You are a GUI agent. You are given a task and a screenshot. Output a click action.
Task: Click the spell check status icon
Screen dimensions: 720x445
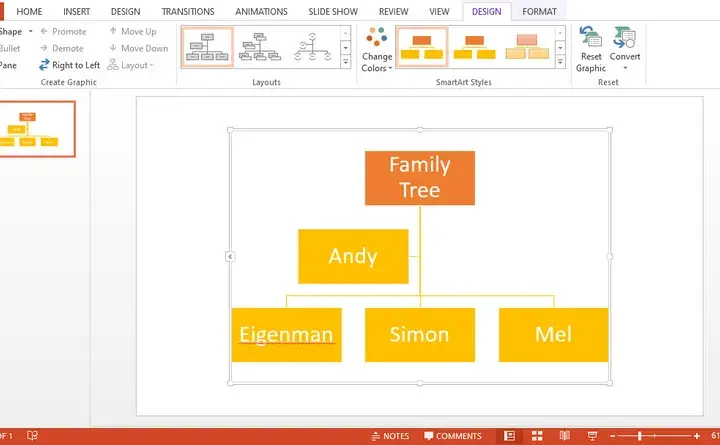point(32,436)
